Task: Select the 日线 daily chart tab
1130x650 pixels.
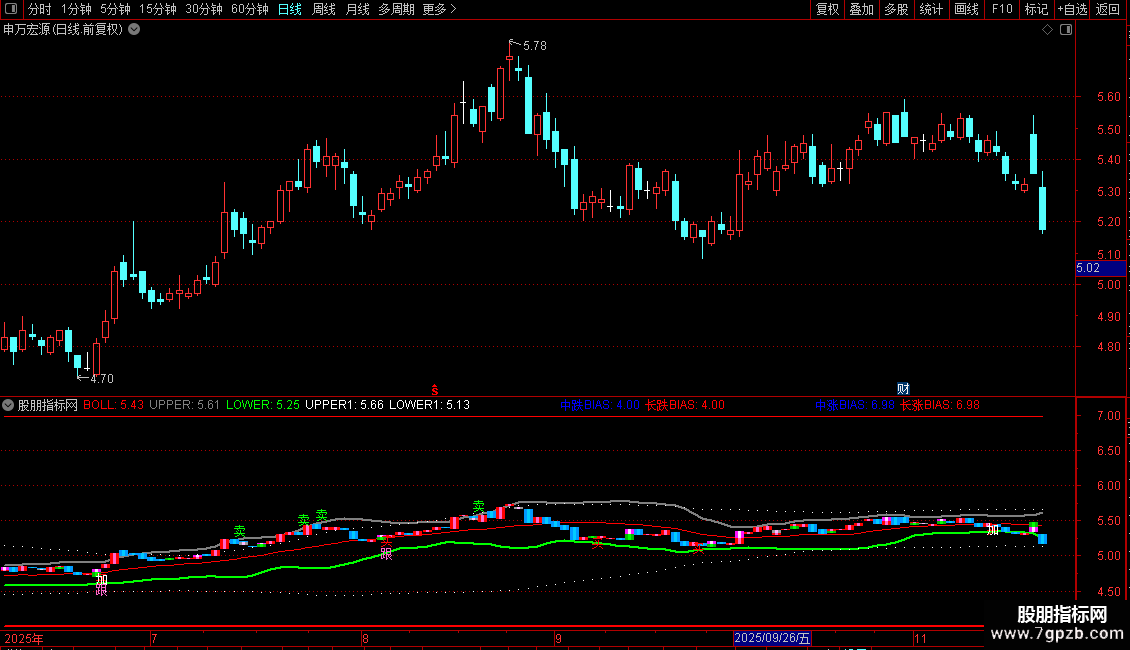Action: tap(290, 9)
